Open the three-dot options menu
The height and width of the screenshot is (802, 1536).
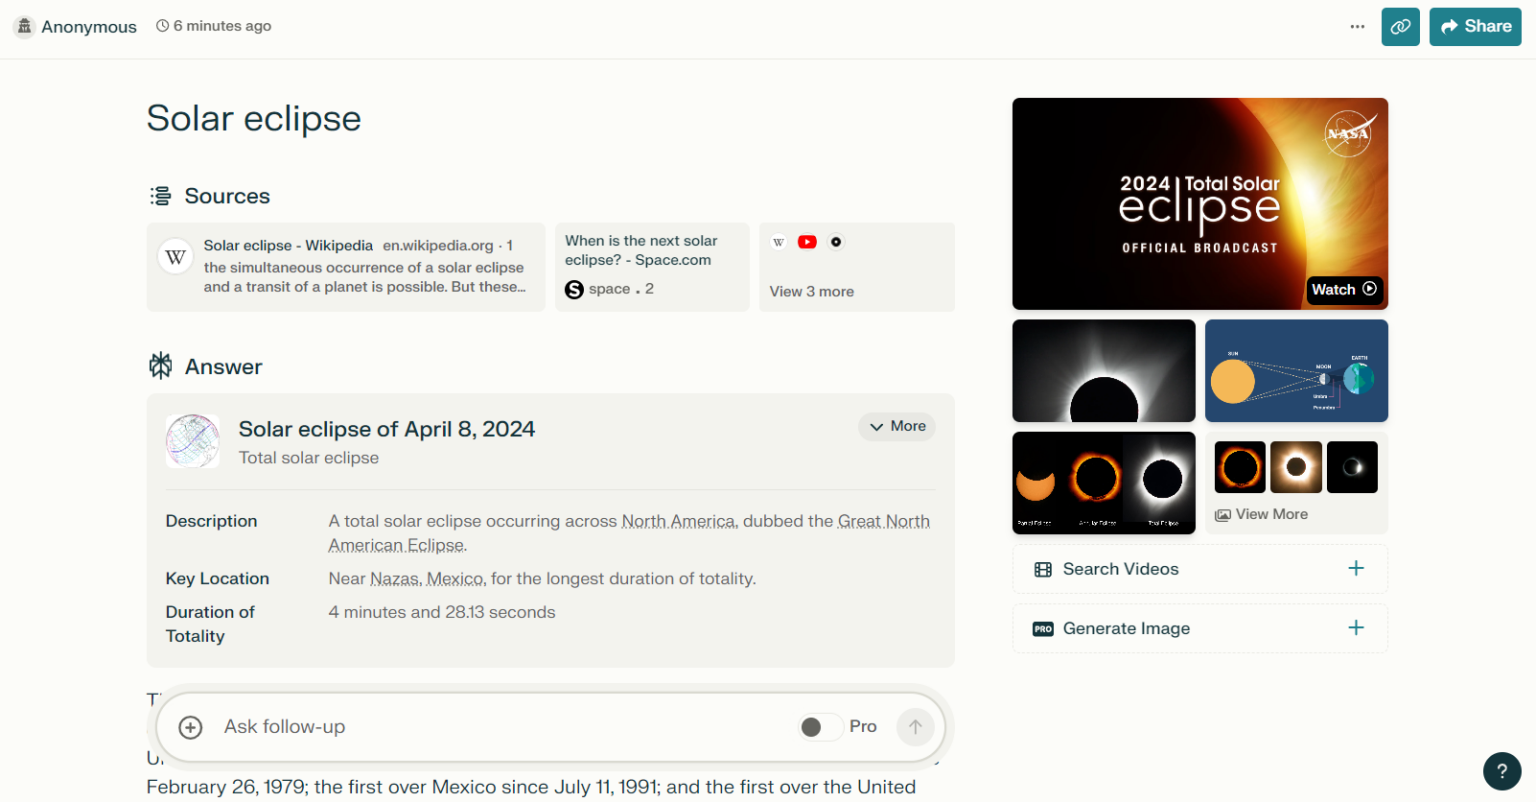click(1357, 26)
